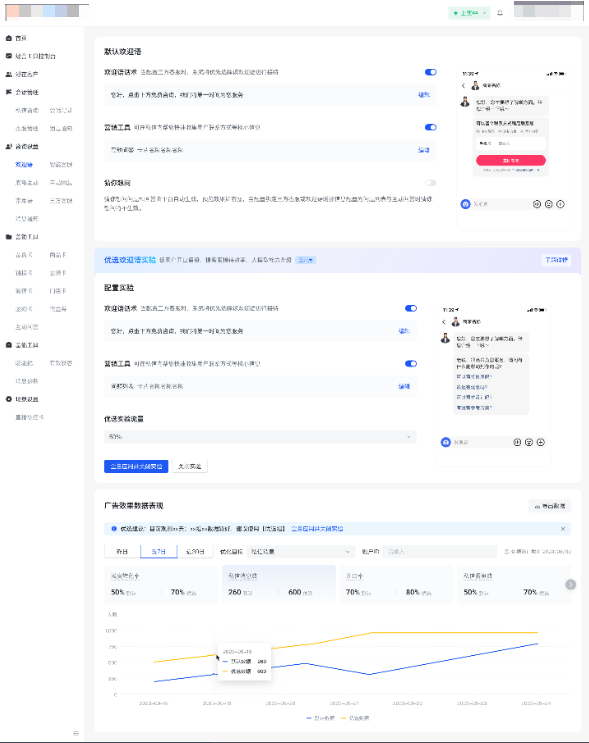Select the 近30日 date range tab
Viewport: 589px width, 743px height.
point(195,552)
